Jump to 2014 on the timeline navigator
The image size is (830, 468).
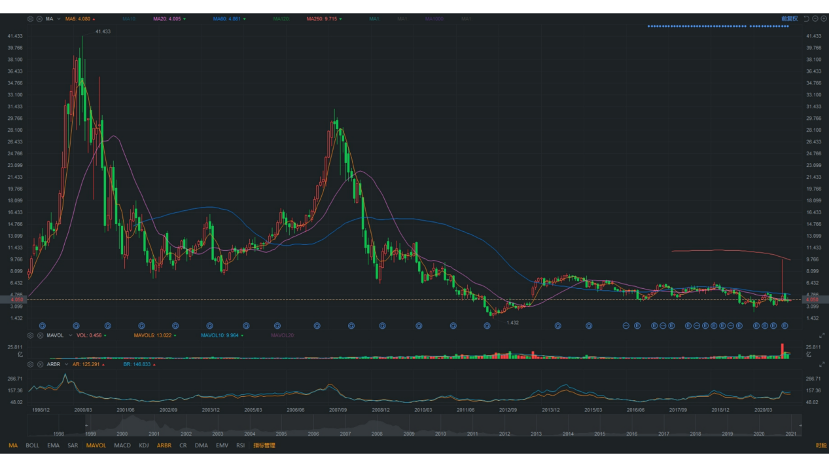[x=568, y=434]
